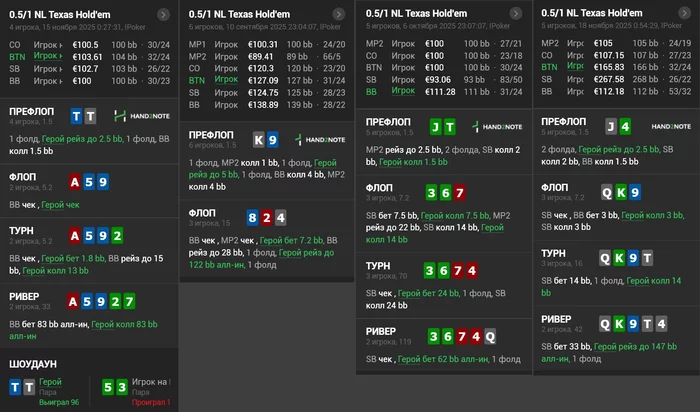The height and width of the screenshot is (412, 700).
Task: Click the ШОУДАУН heading
Action: [33, 364]
